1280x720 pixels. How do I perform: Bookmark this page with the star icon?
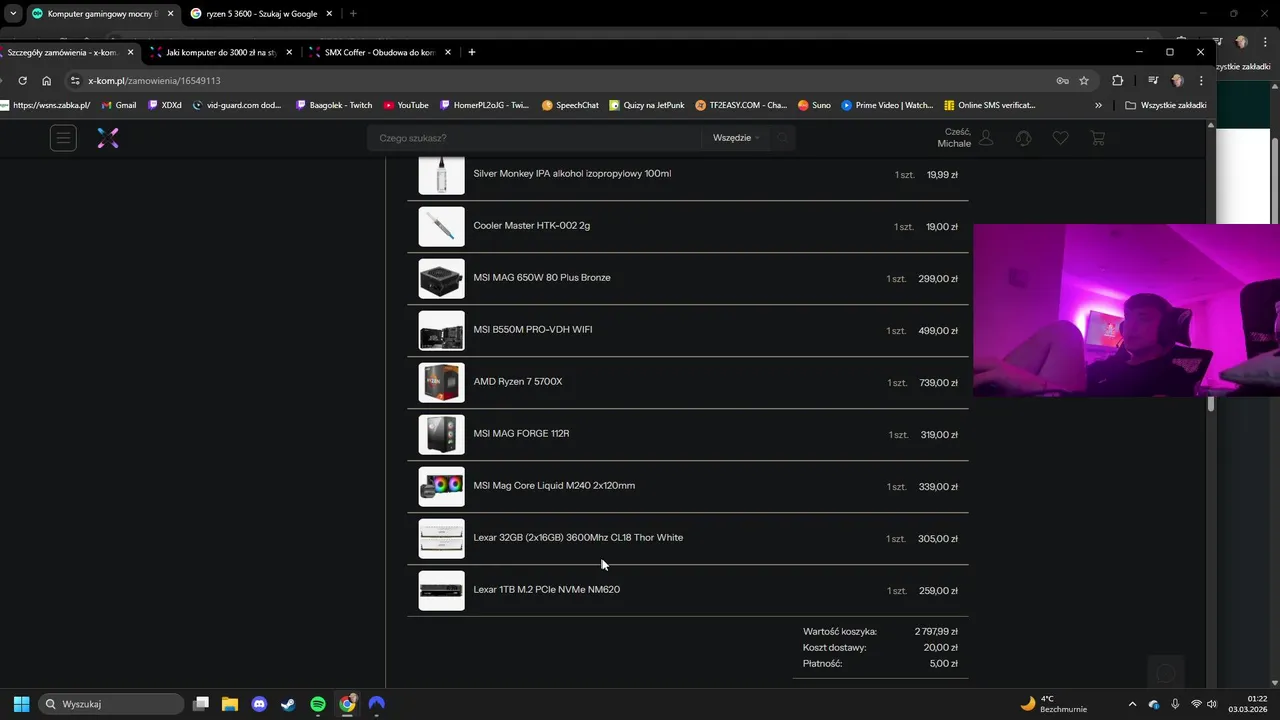pyautogui.click(x=1084, y=81)
